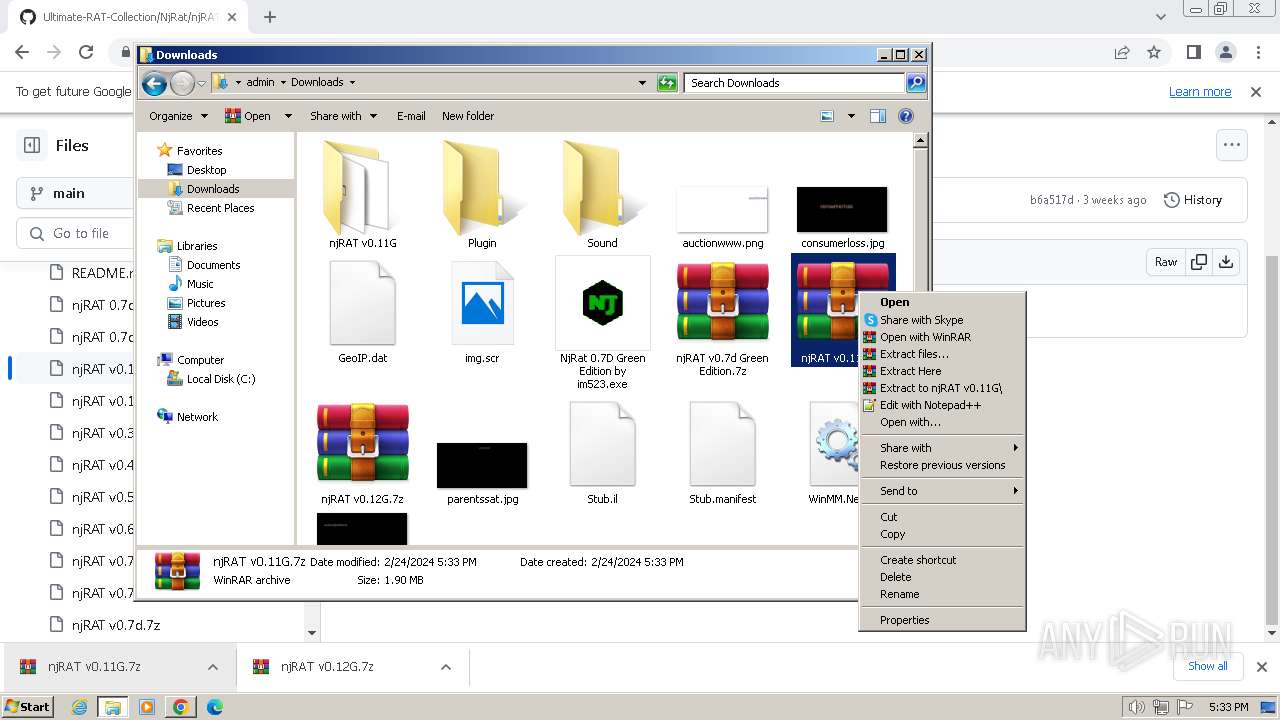Select the GeoIP.dat file icon
Viewport: 1280px width, 720px height.
(x=362, y=303)
